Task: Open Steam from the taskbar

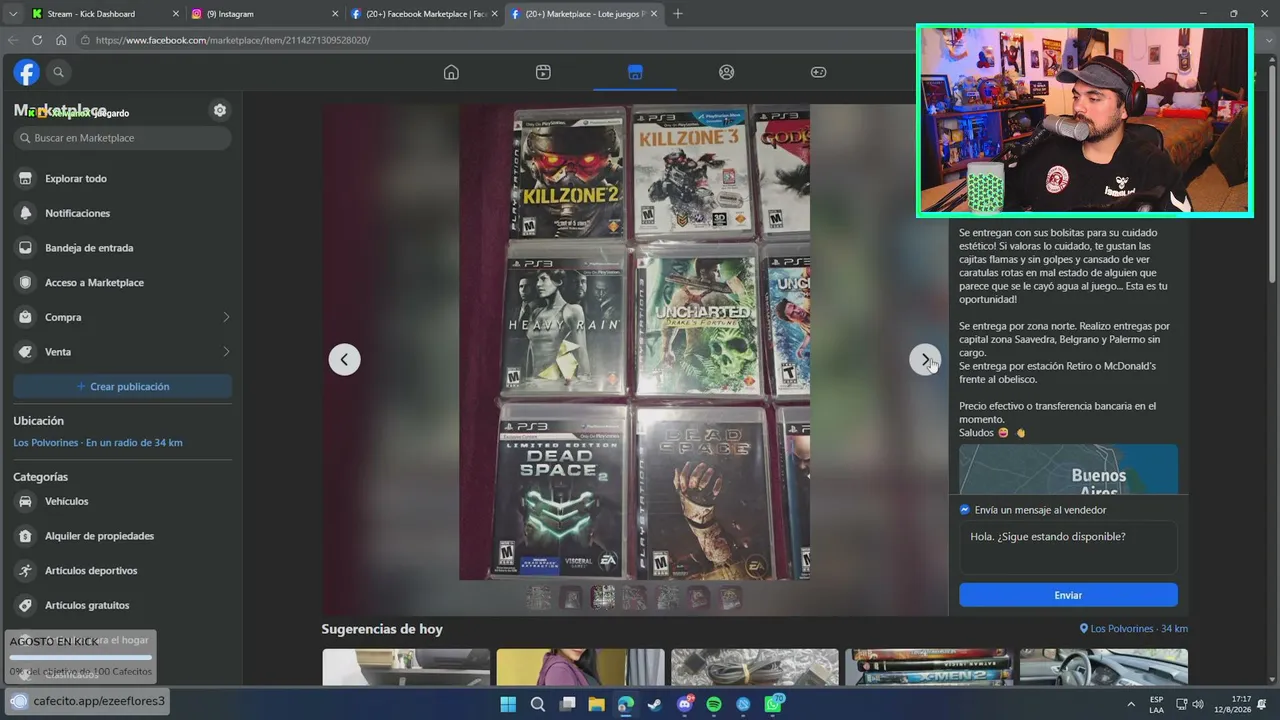Action: 654,704
